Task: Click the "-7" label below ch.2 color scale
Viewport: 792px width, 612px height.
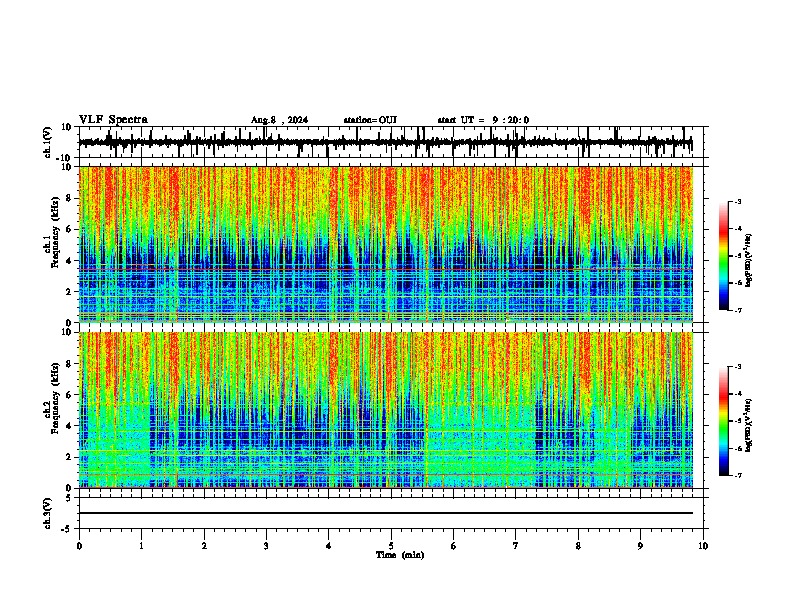Action: [x=737, y=475]
